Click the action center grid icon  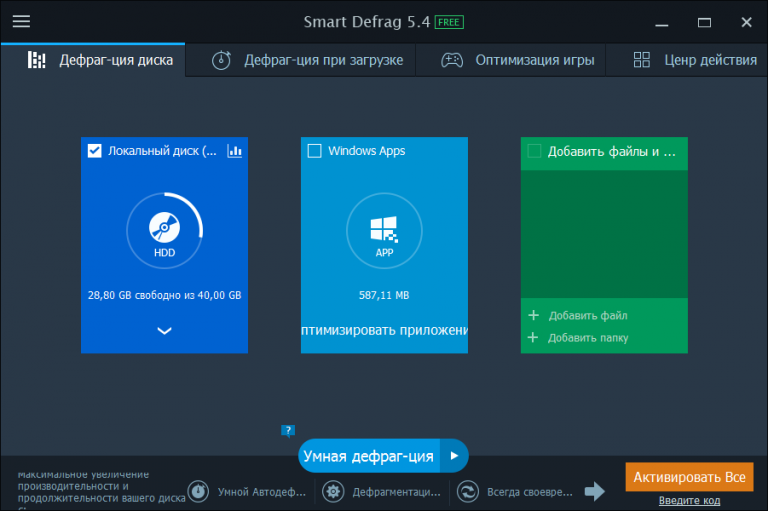[642, 60]
